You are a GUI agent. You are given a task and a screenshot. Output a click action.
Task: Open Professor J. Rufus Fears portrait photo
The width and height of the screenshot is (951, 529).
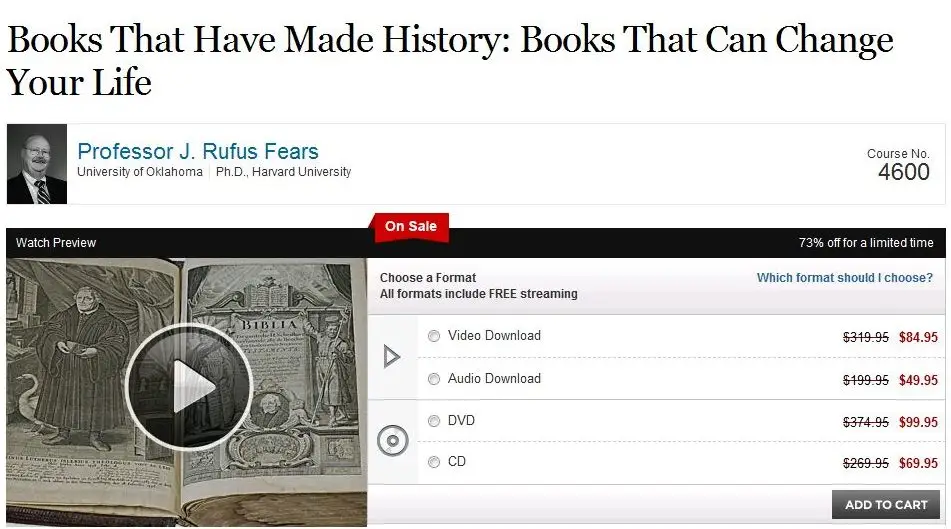click(x=37, y=164)
